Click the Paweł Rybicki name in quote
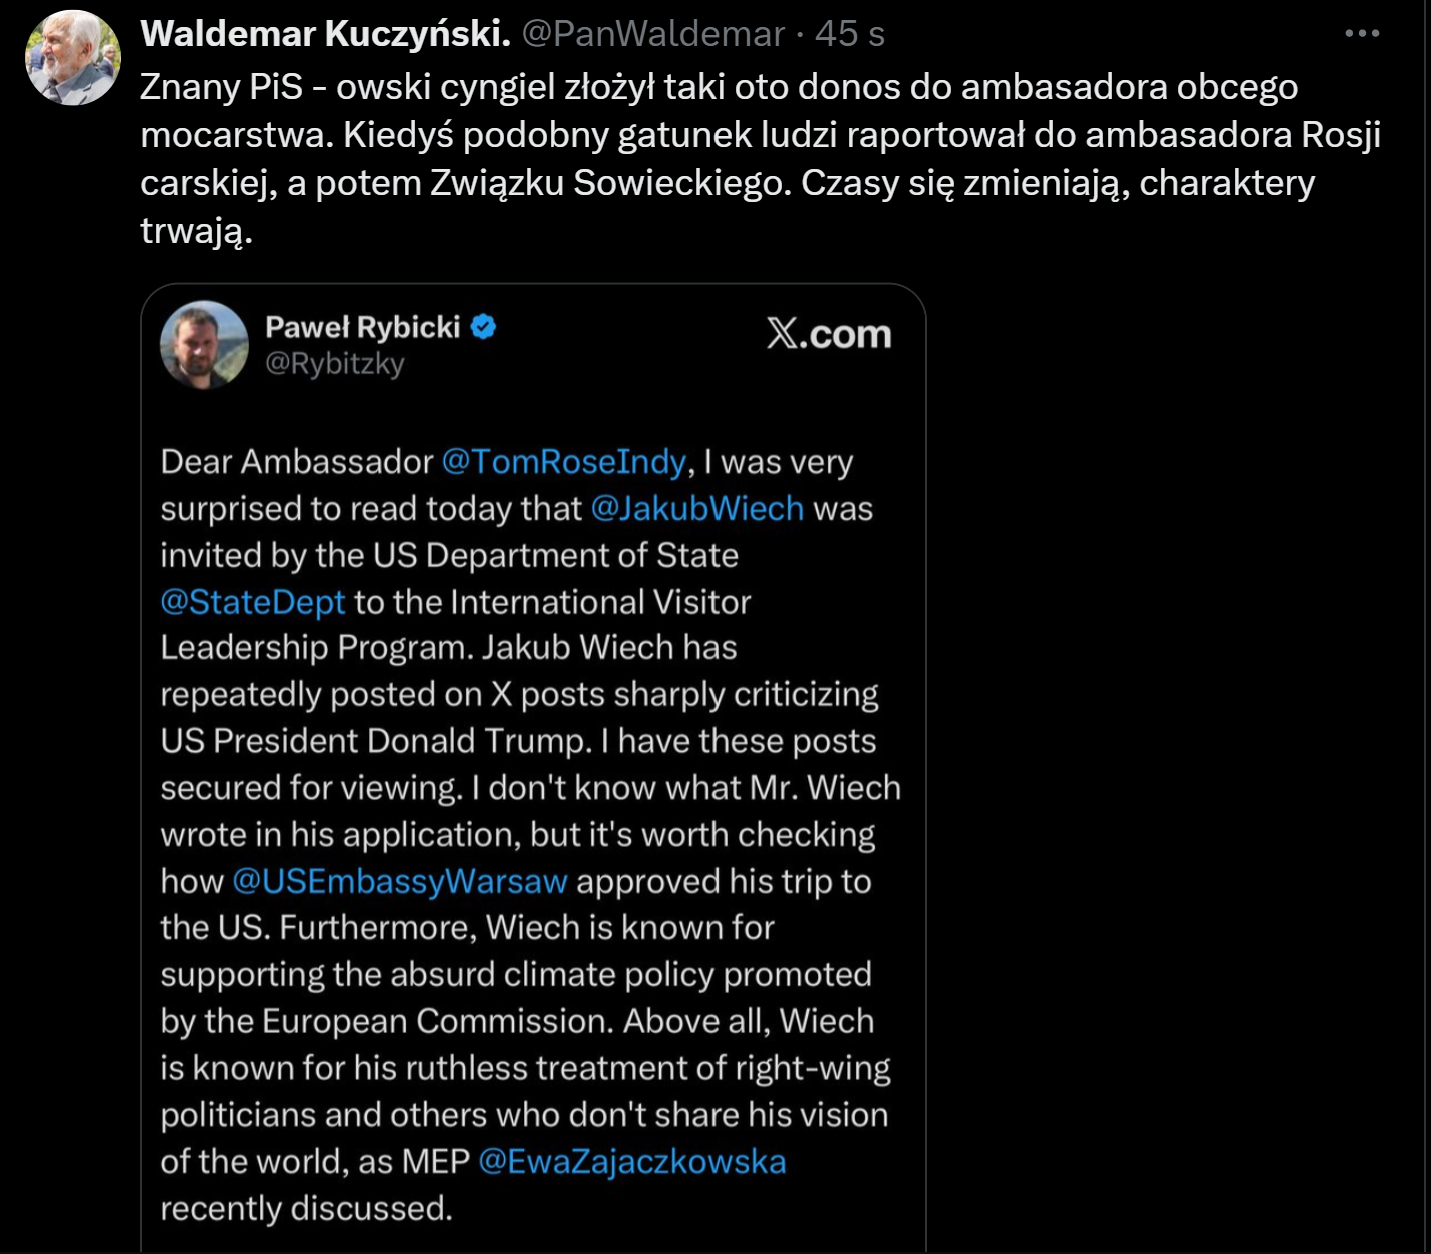The image size is (1431, 1254). coord(362,327)
